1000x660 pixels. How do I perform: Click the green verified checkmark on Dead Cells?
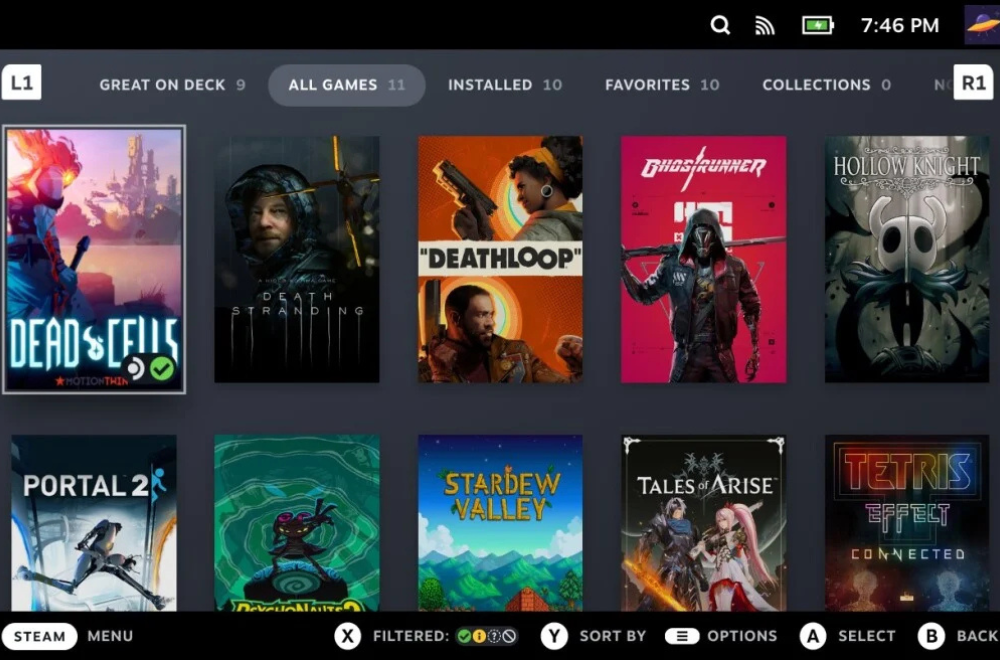click(x=162, y=369)
